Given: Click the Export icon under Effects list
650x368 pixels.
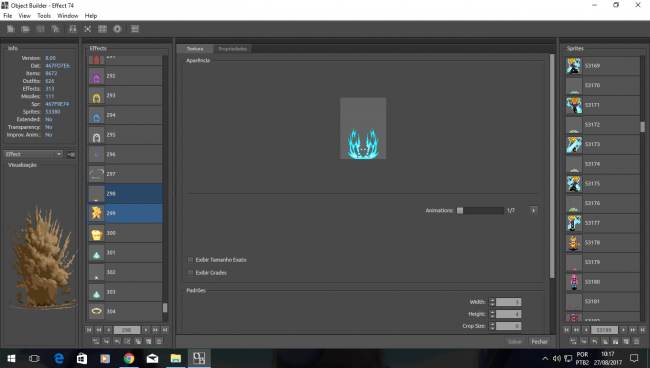Looking at the screenshot, I should tap(117, 341).
